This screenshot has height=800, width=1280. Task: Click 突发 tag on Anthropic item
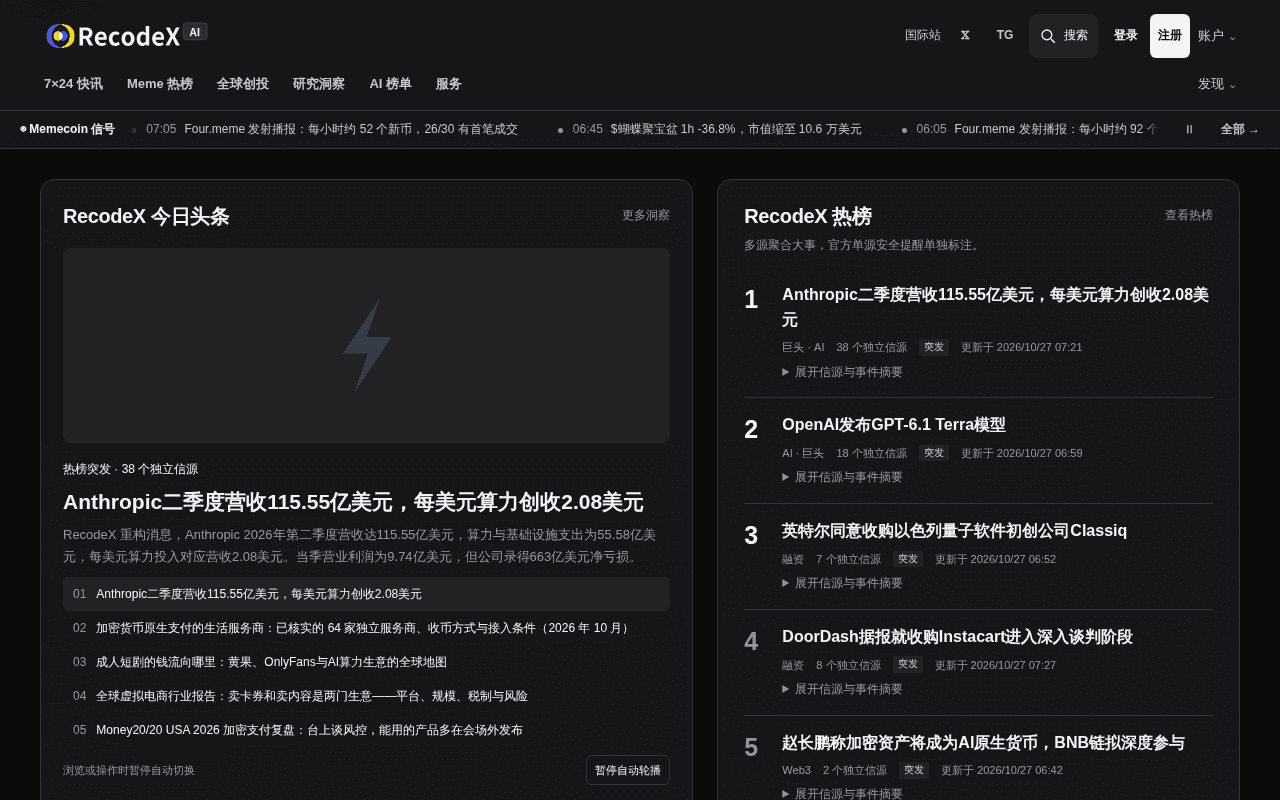(934, 347)
